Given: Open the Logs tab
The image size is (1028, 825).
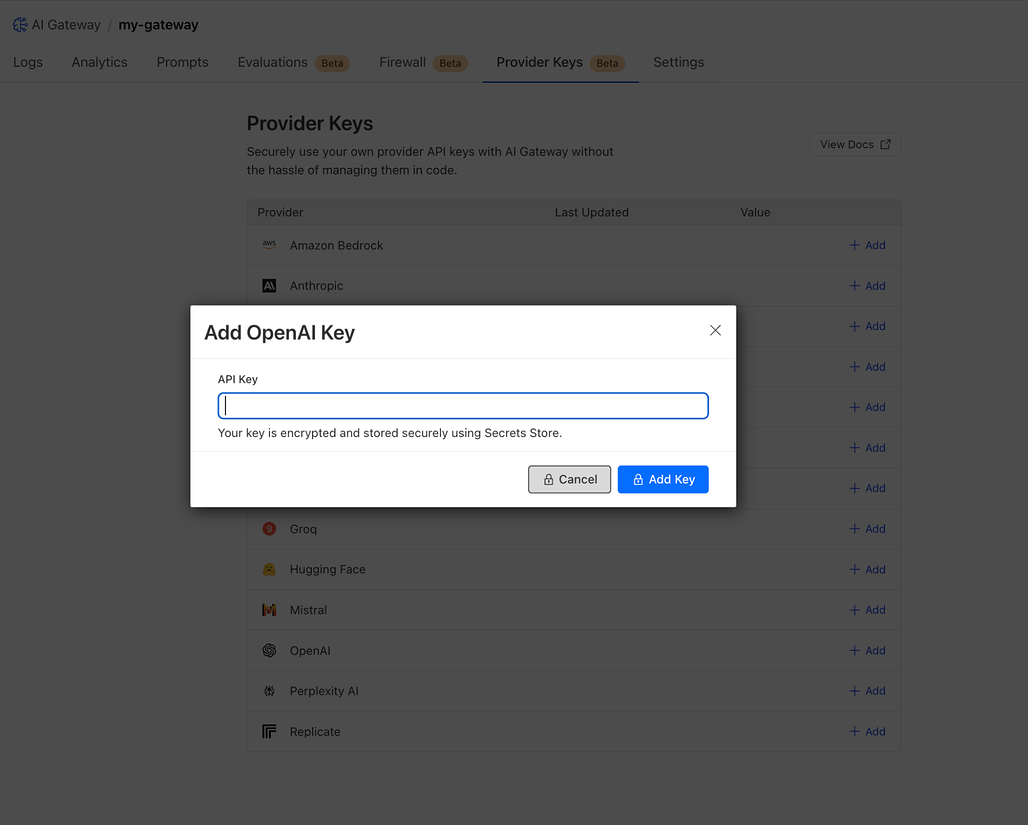Looking at the screenshot, I should [x=28, y=62].
